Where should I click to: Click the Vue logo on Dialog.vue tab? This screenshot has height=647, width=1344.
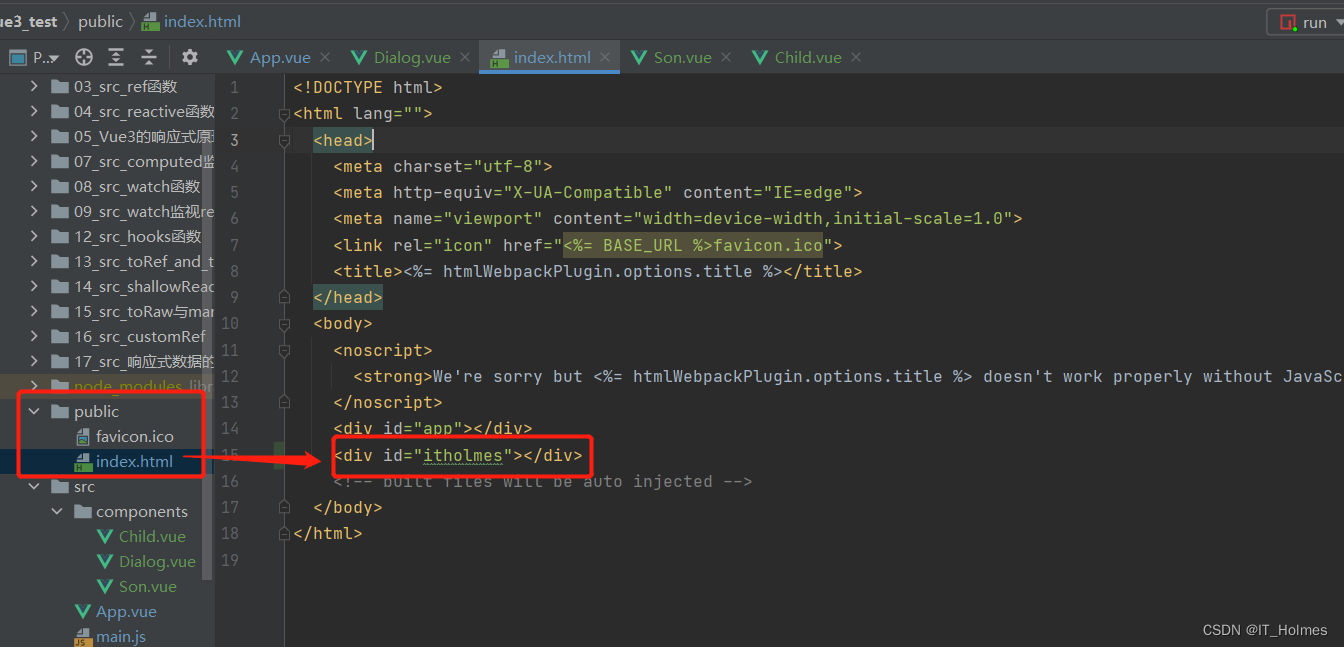tap(359, 57)
